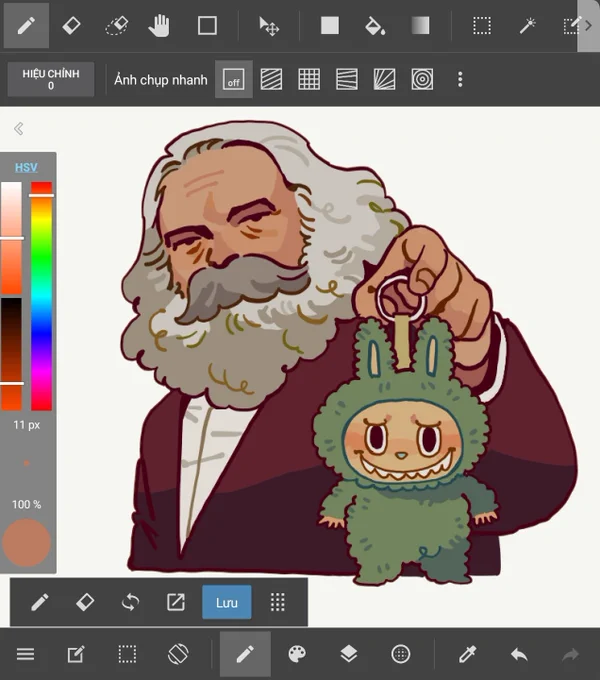Open the HIỆU CHỈNH correction setting
Image resolution: width=600 pixels, height=680 pixels.
point(51,79)
